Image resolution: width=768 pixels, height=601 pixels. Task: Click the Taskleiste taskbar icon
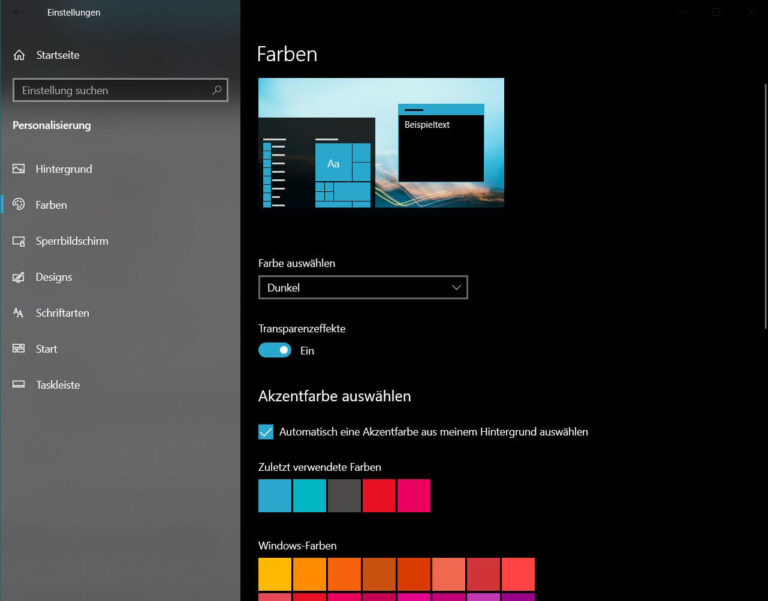(19, 385)
